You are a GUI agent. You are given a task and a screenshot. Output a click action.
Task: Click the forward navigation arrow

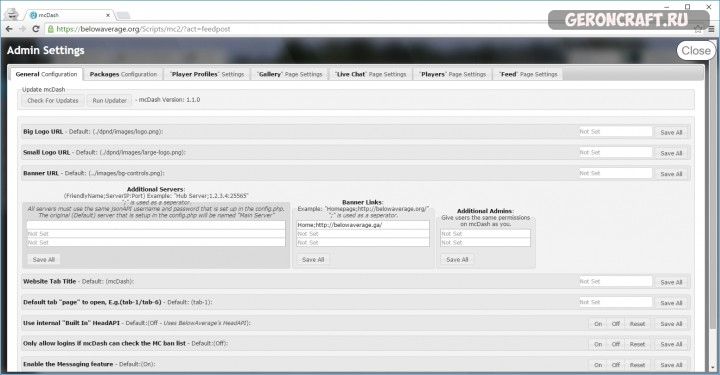[x=22, y=29]
